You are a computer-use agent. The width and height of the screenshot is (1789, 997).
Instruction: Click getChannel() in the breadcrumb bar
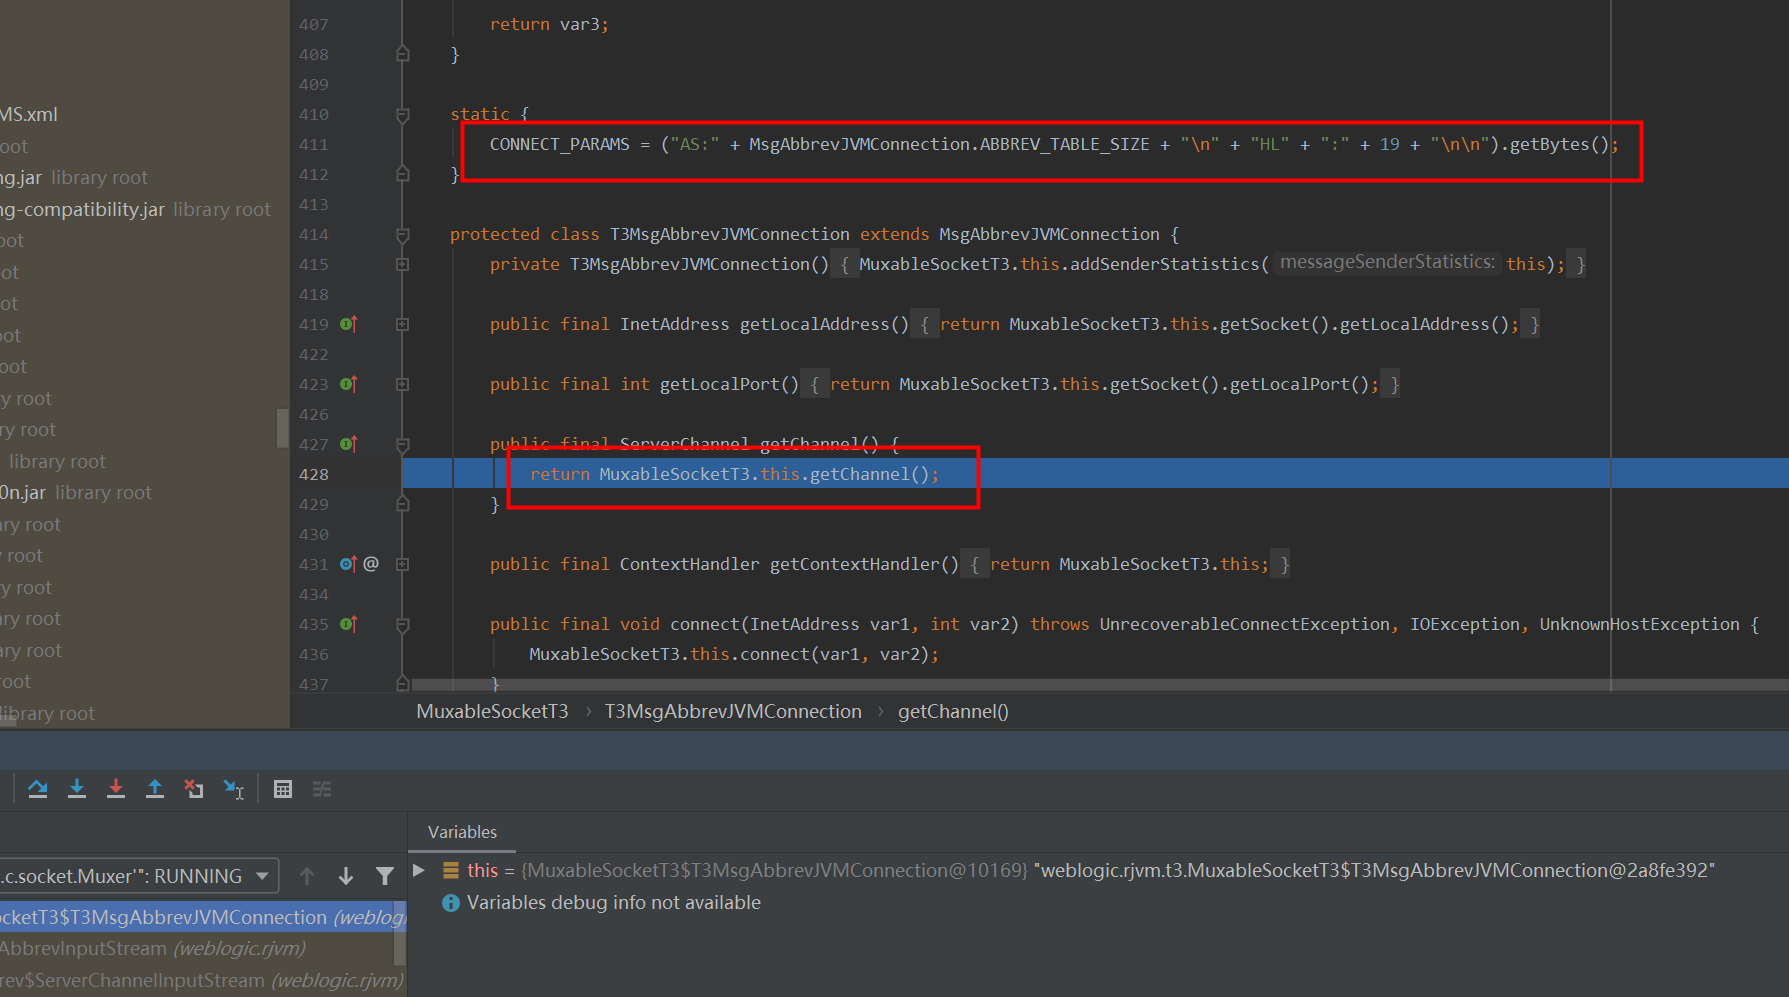click(953, 711)
